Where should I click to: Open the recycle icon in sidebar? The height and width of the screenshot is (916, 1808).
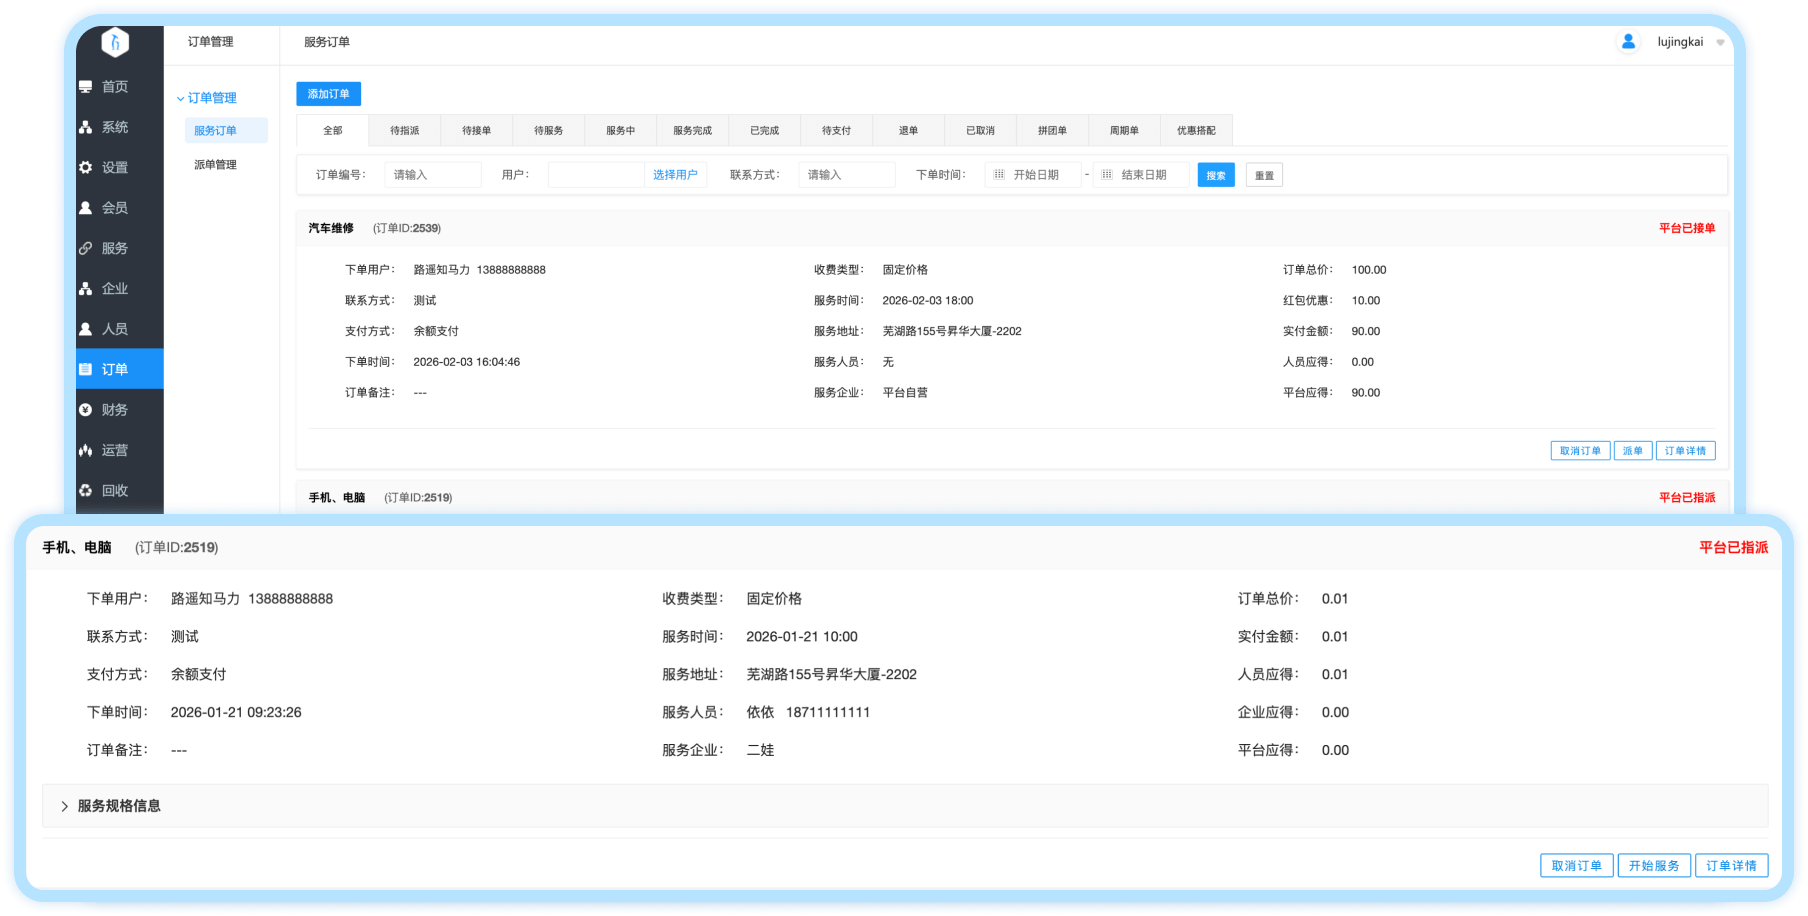click(x=86, y=490)
